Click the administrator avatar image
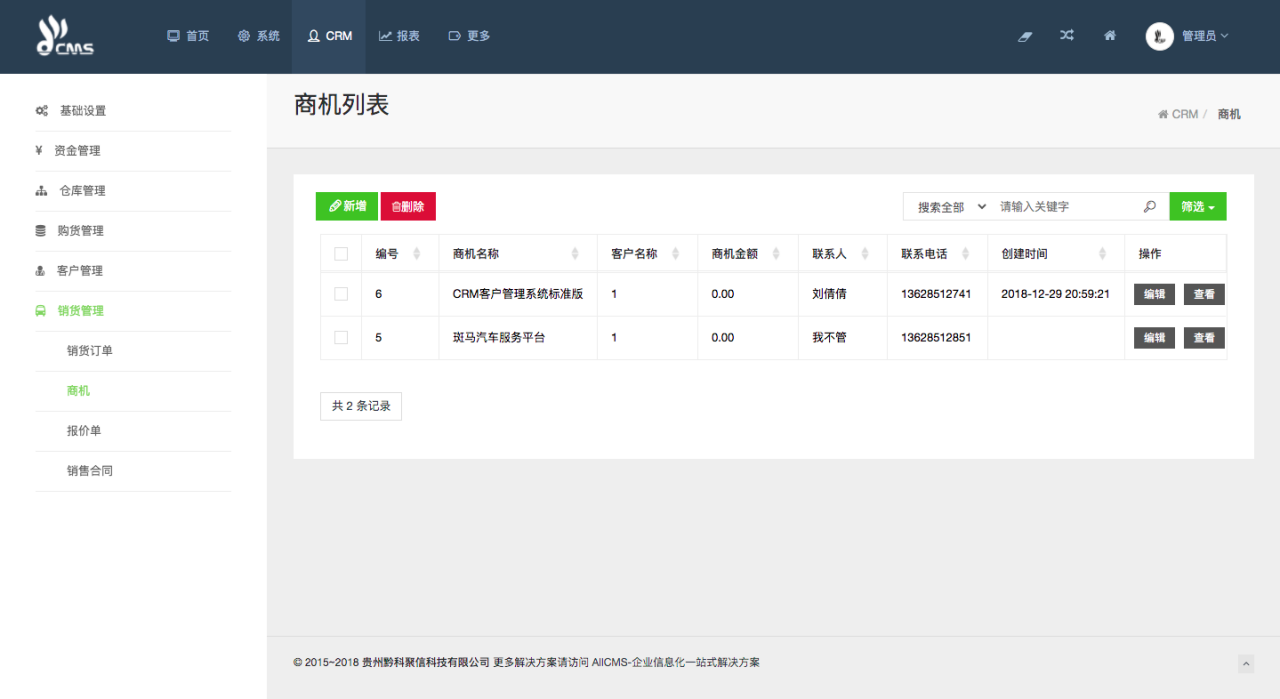Image resolution: width=1280 pixels, height=699 pixels. coord(1159,36)
